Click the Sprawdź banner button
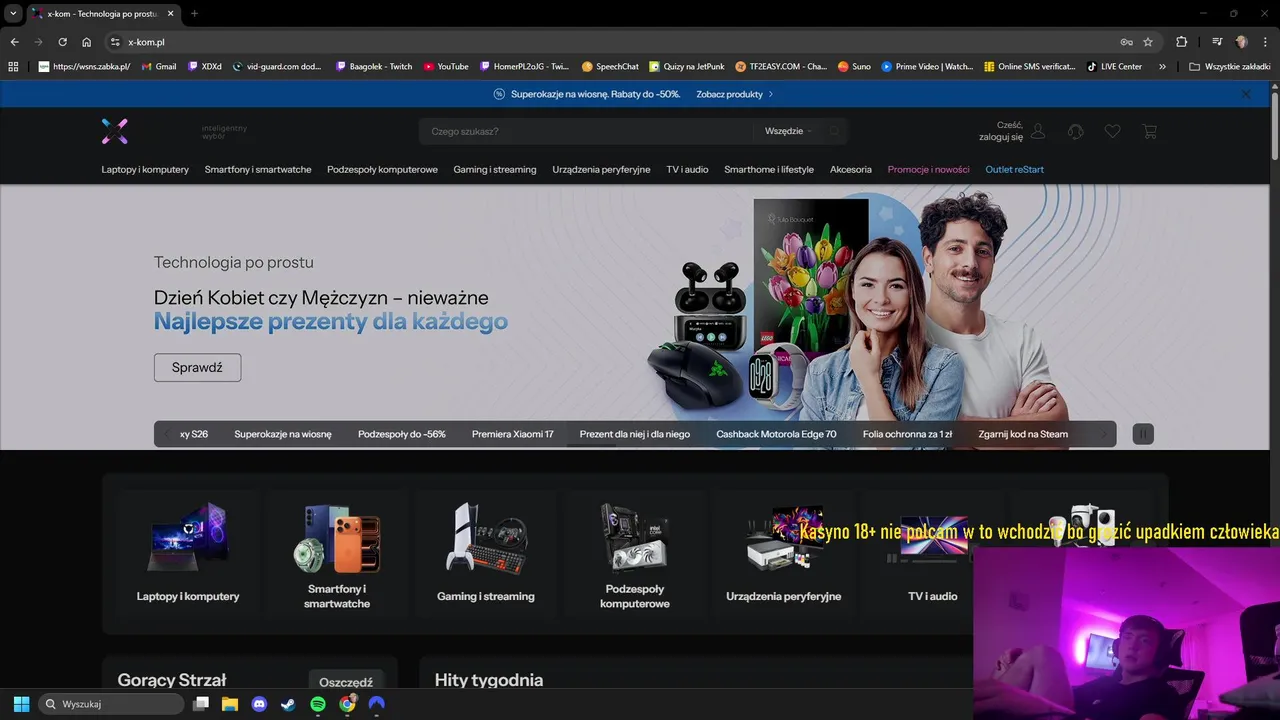The image size is (1280, 720). 197,367
